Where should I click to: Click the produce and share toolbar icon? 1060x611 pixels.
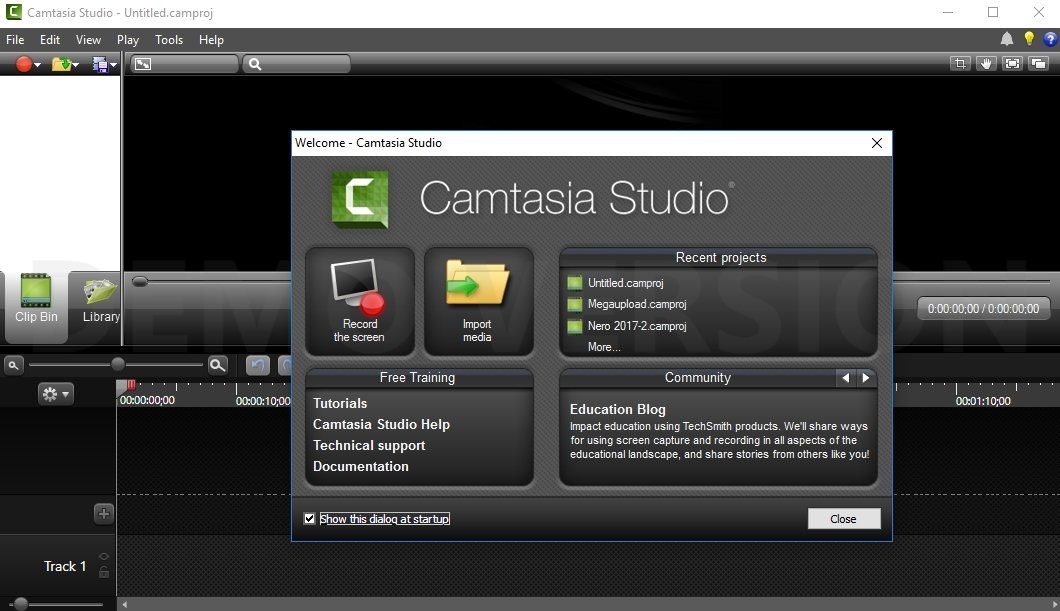98,63
